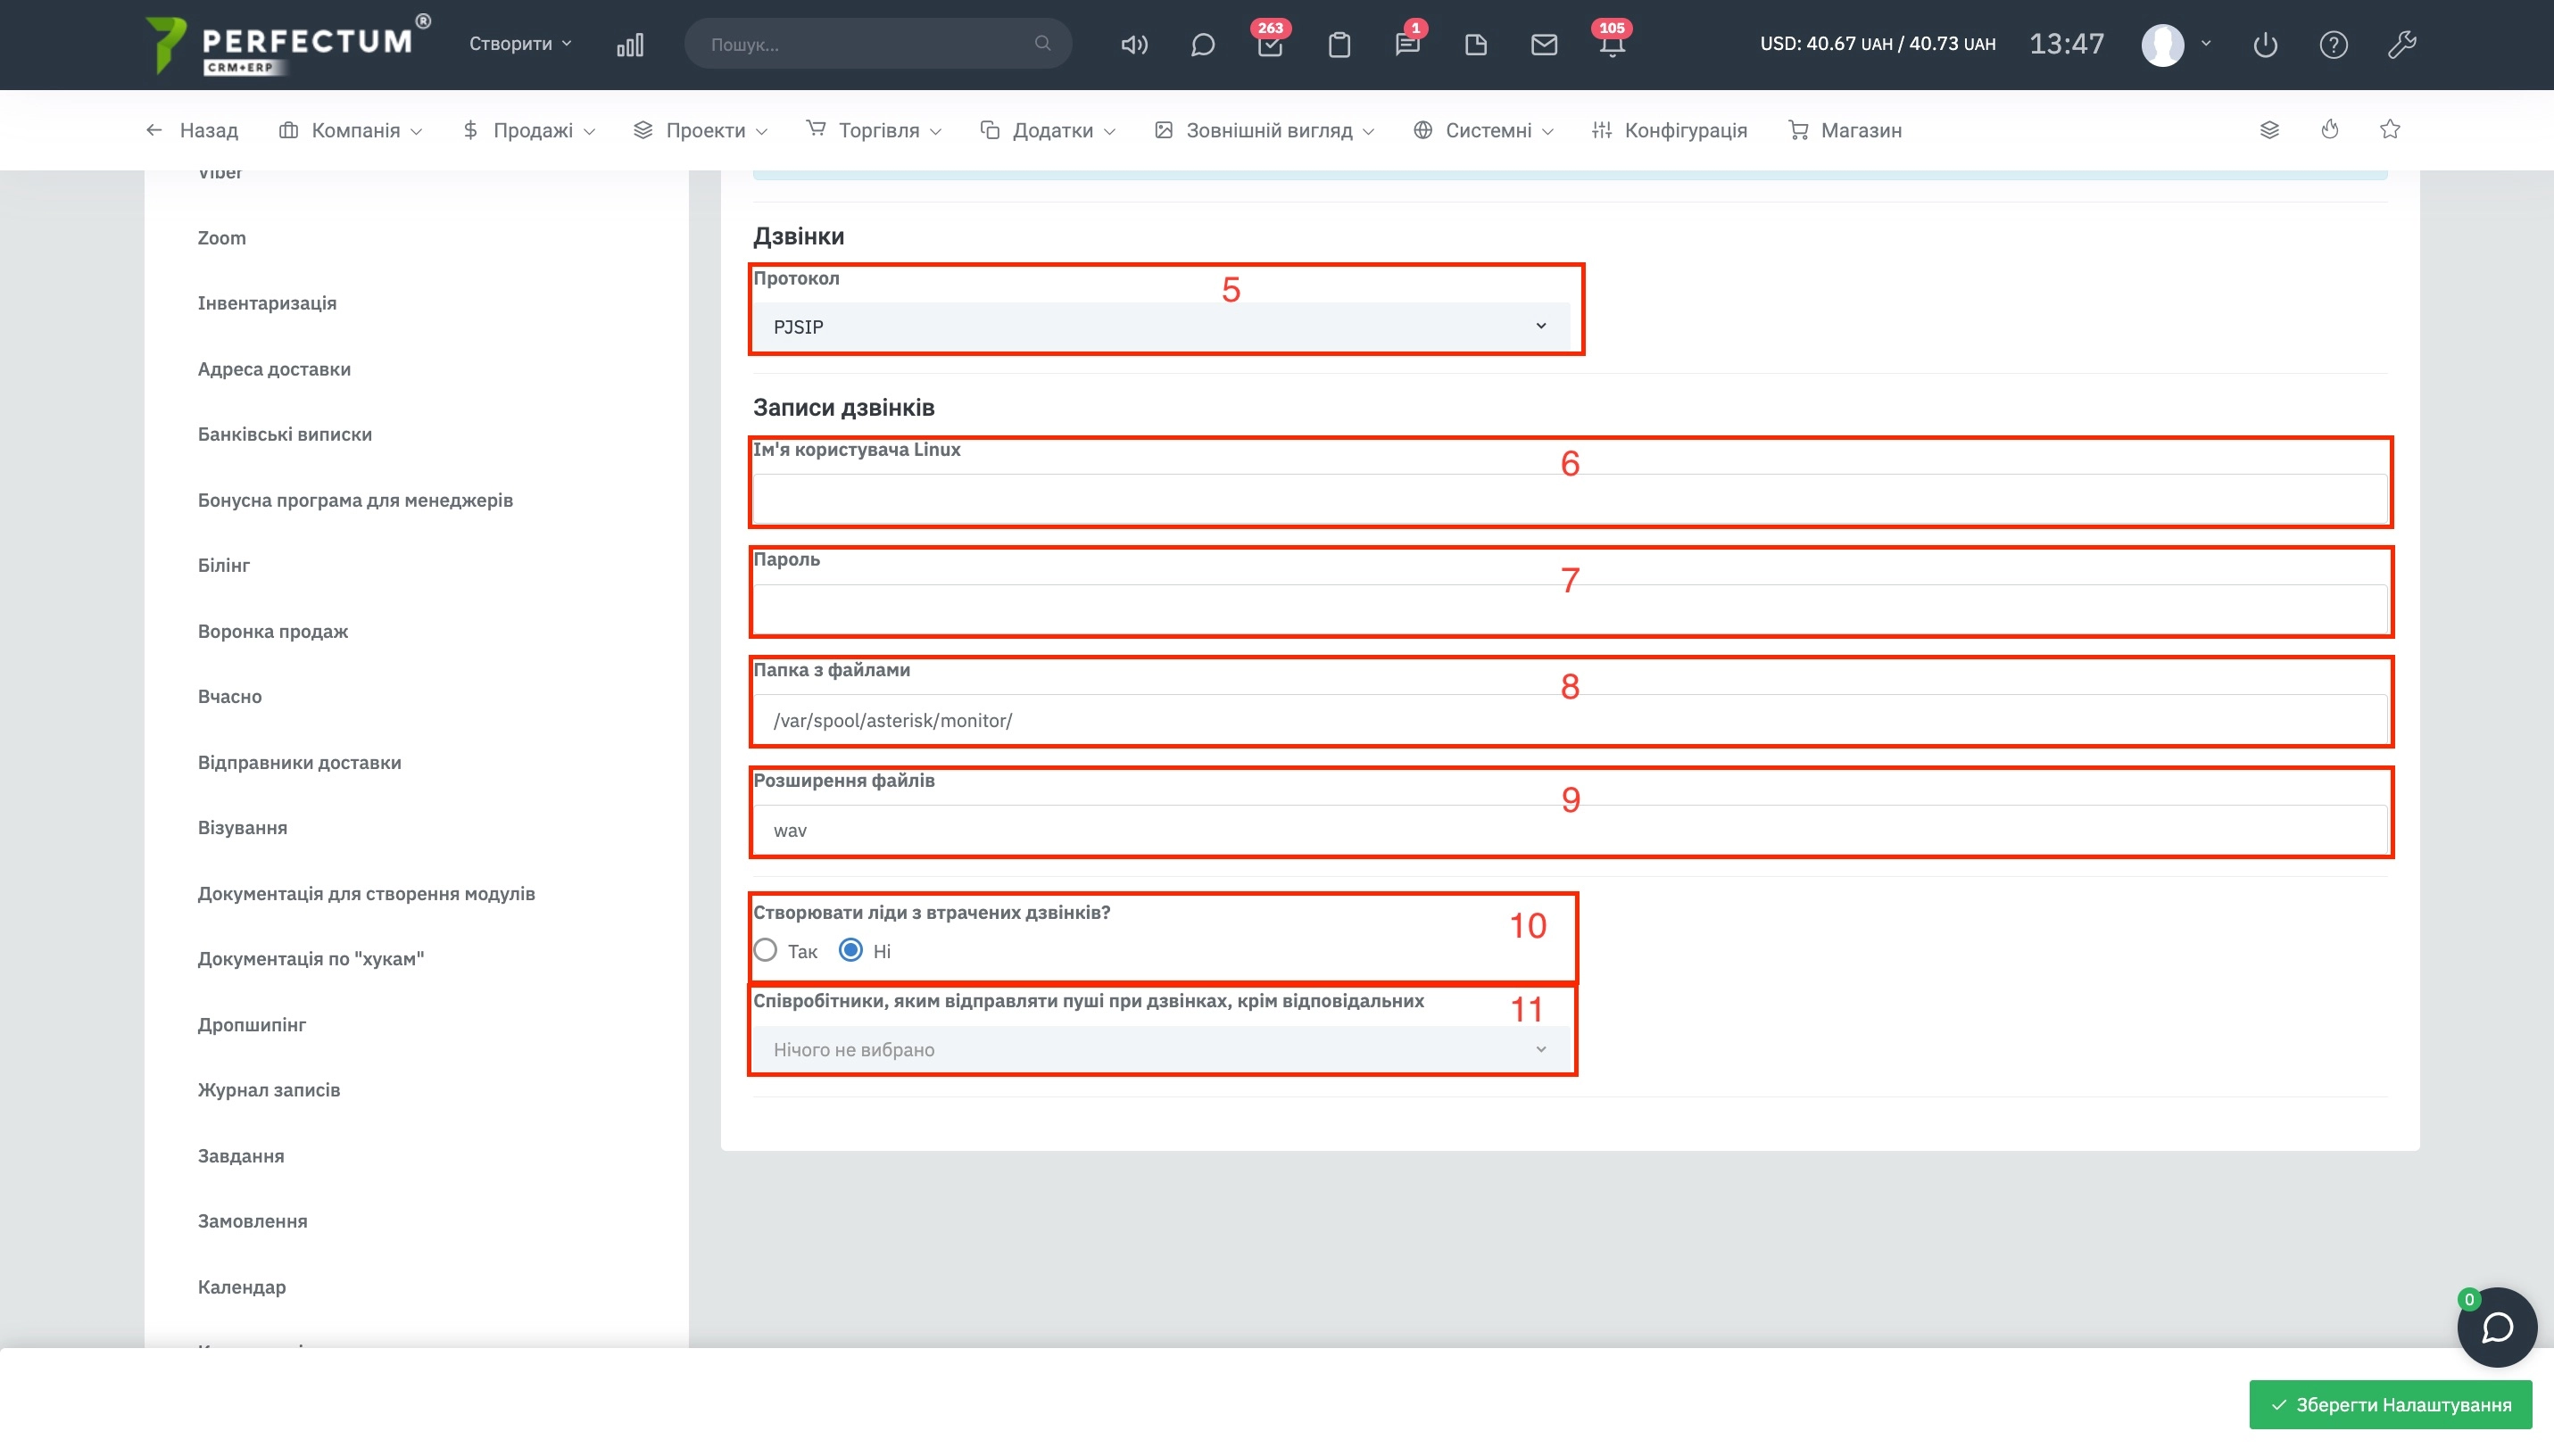Open Вчасно in sidebar
The height and width of the screenshot is (1456, 2554).
tap(230, 696)
